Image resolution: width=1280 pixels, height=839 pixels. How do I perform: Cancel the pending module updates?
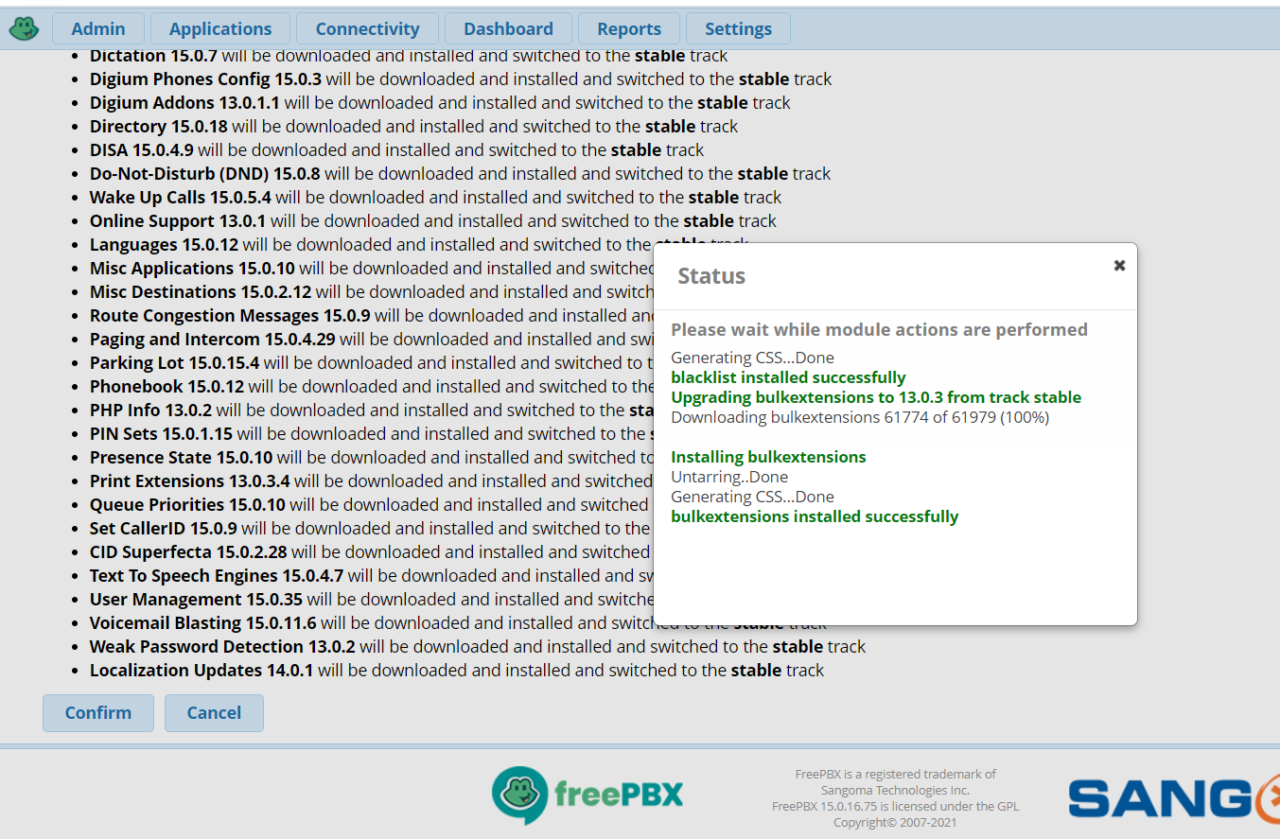tap(213, 712)
